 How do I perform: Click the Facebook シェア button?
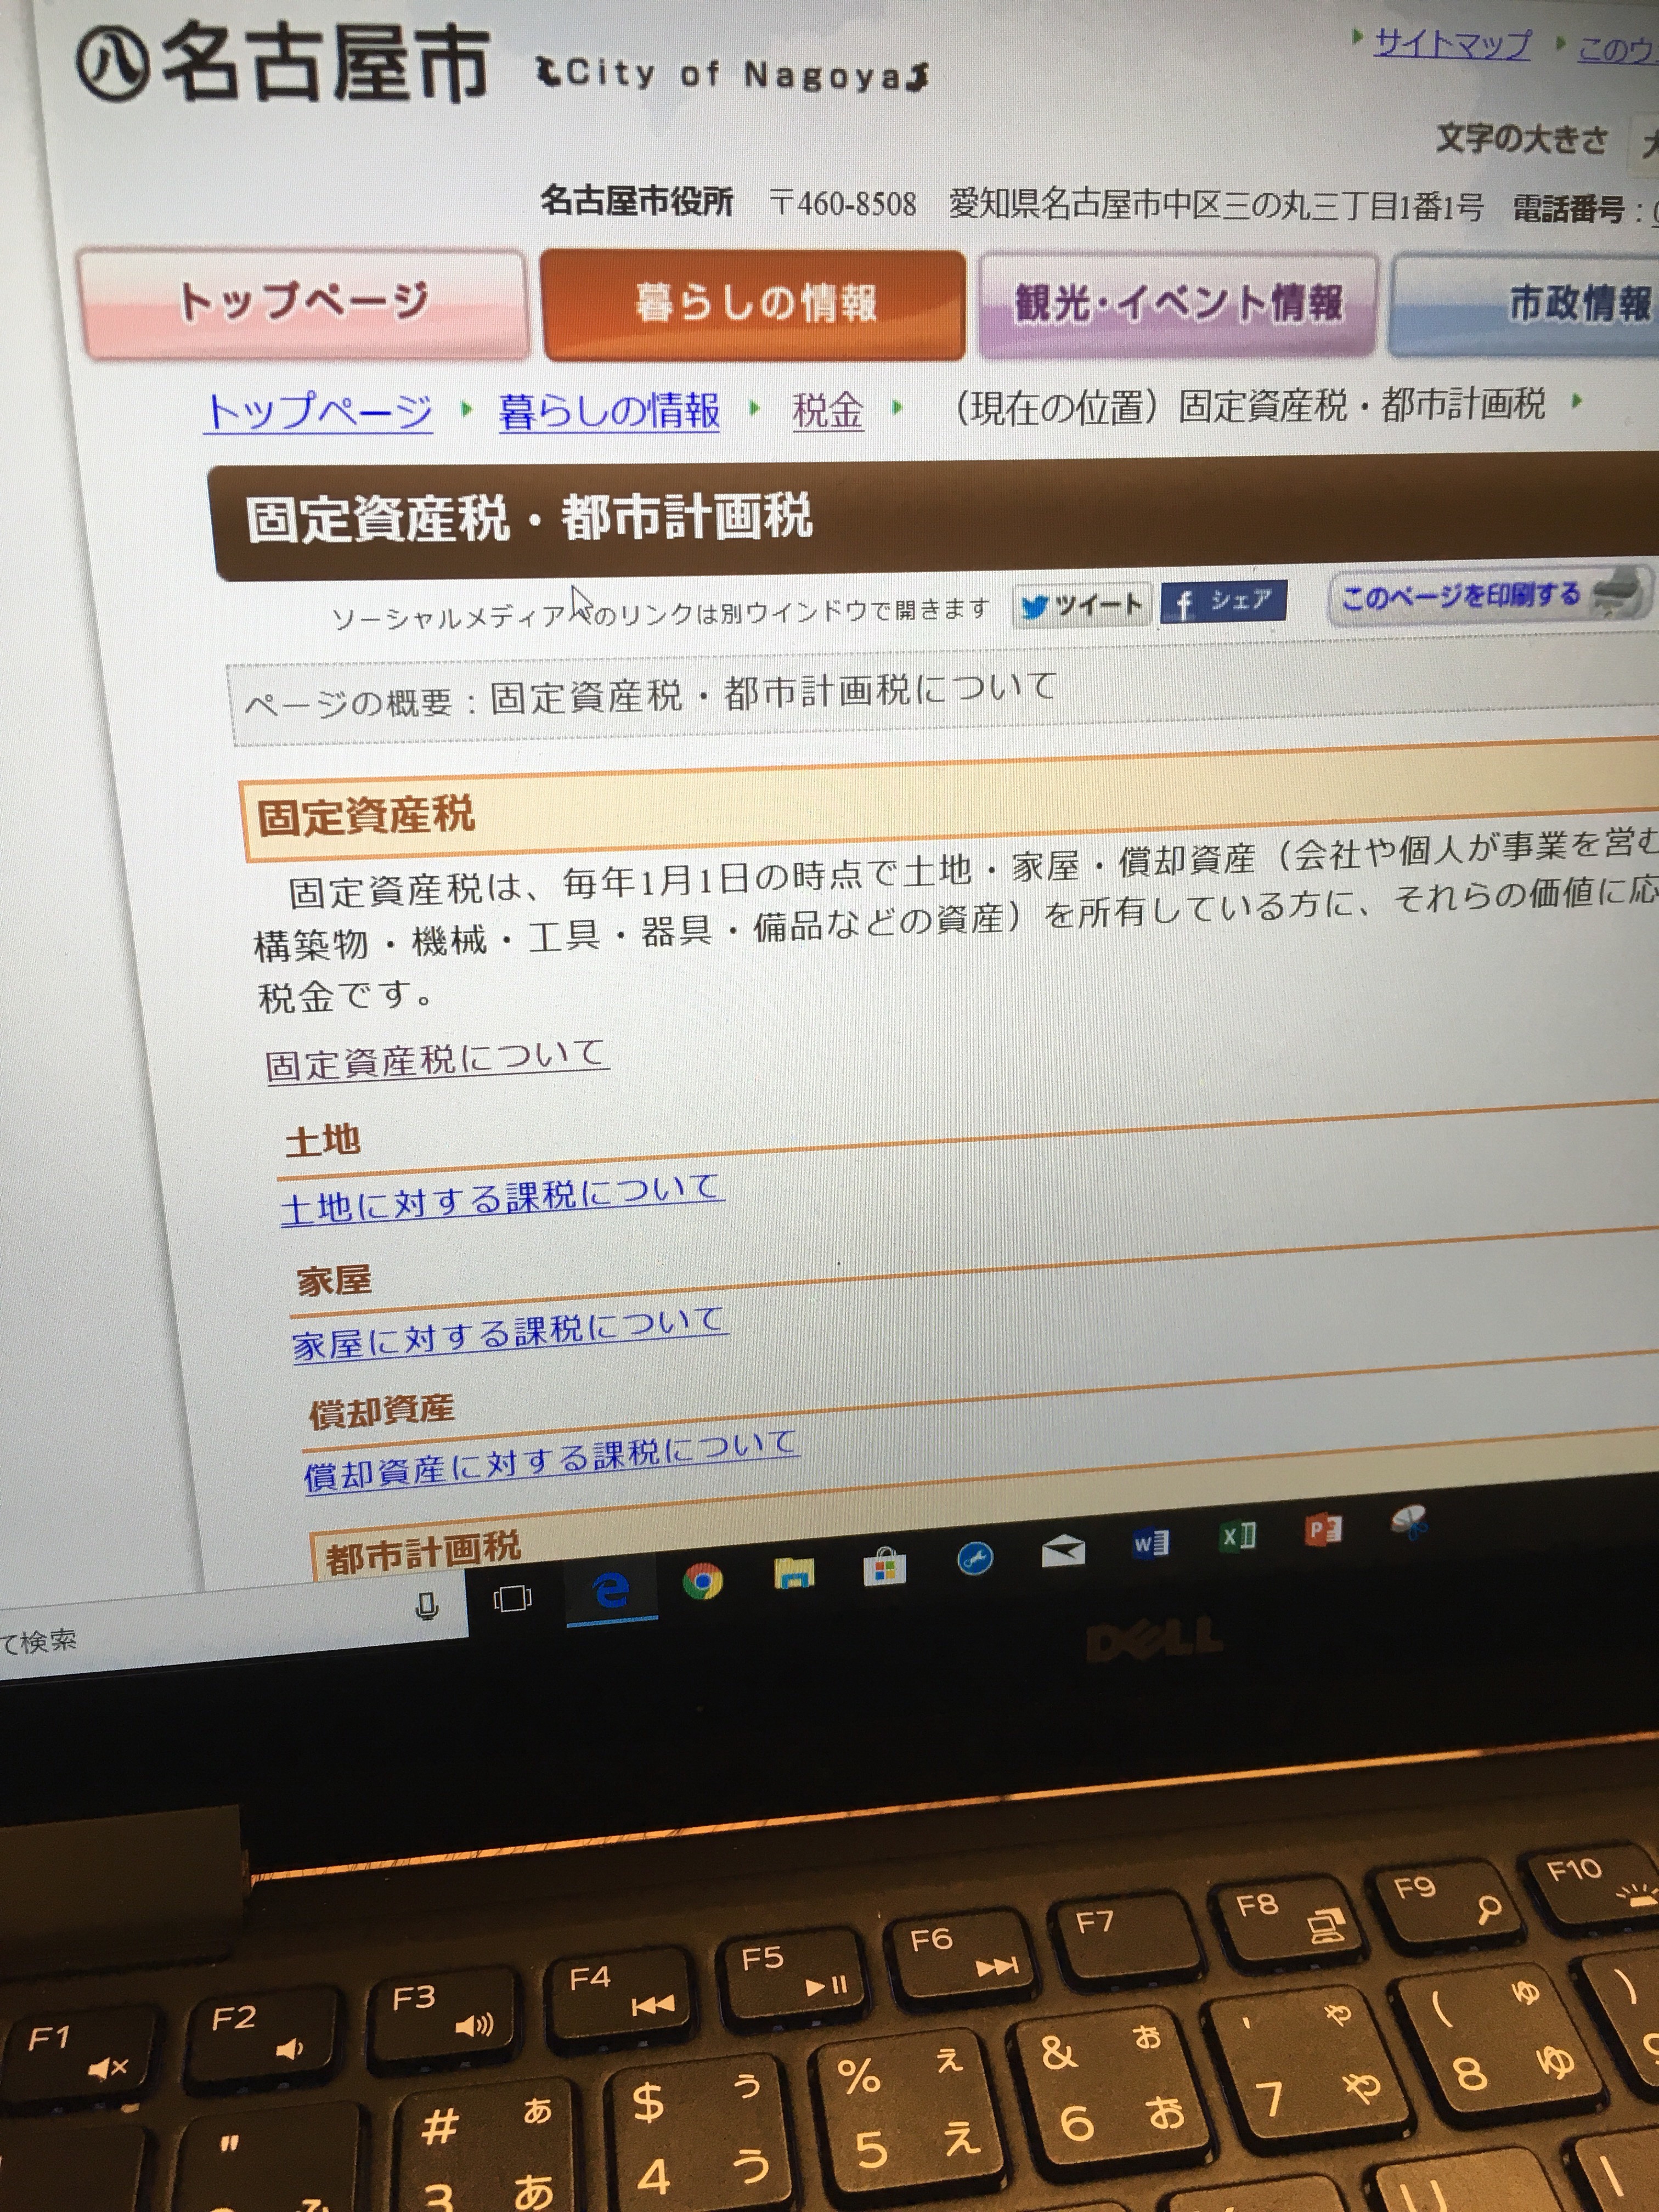[x=1223, y=602]
